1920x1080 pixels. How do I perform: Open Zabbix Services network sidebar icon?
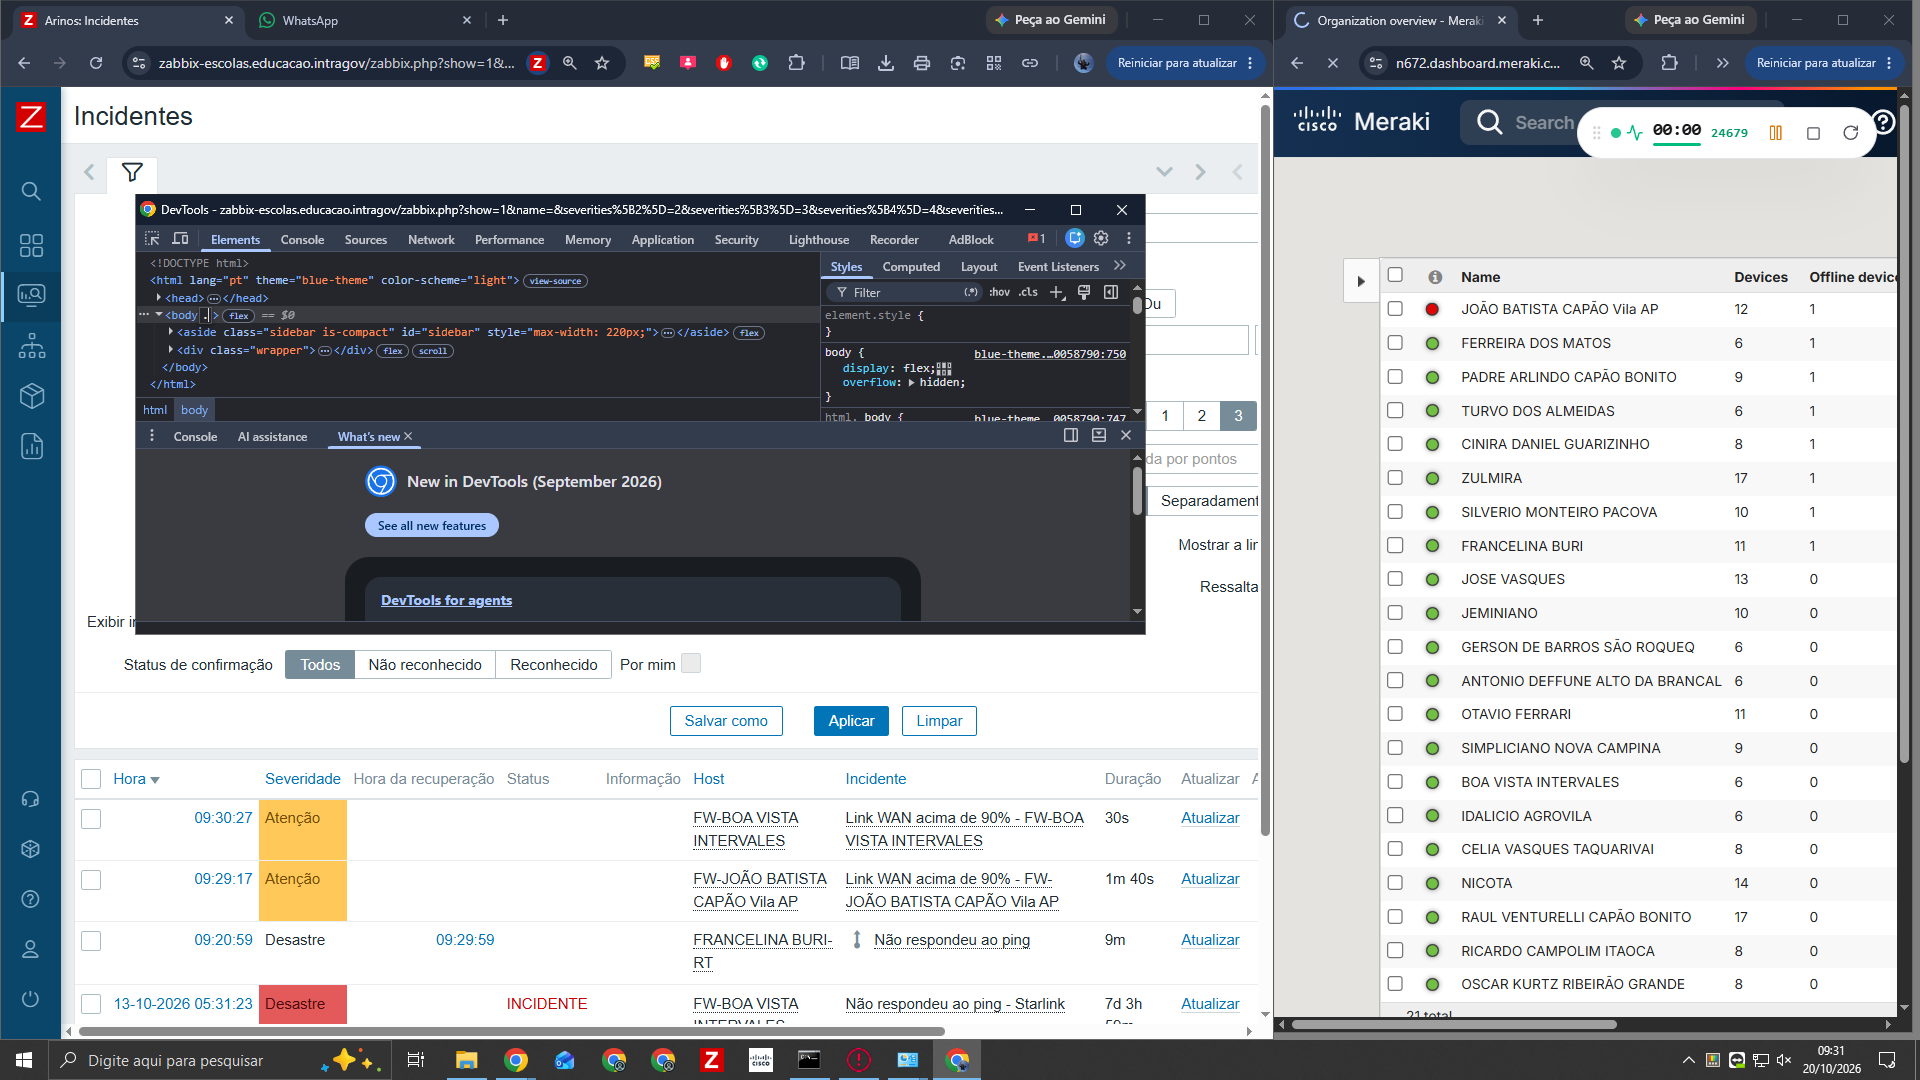click(x=31, y=346)
